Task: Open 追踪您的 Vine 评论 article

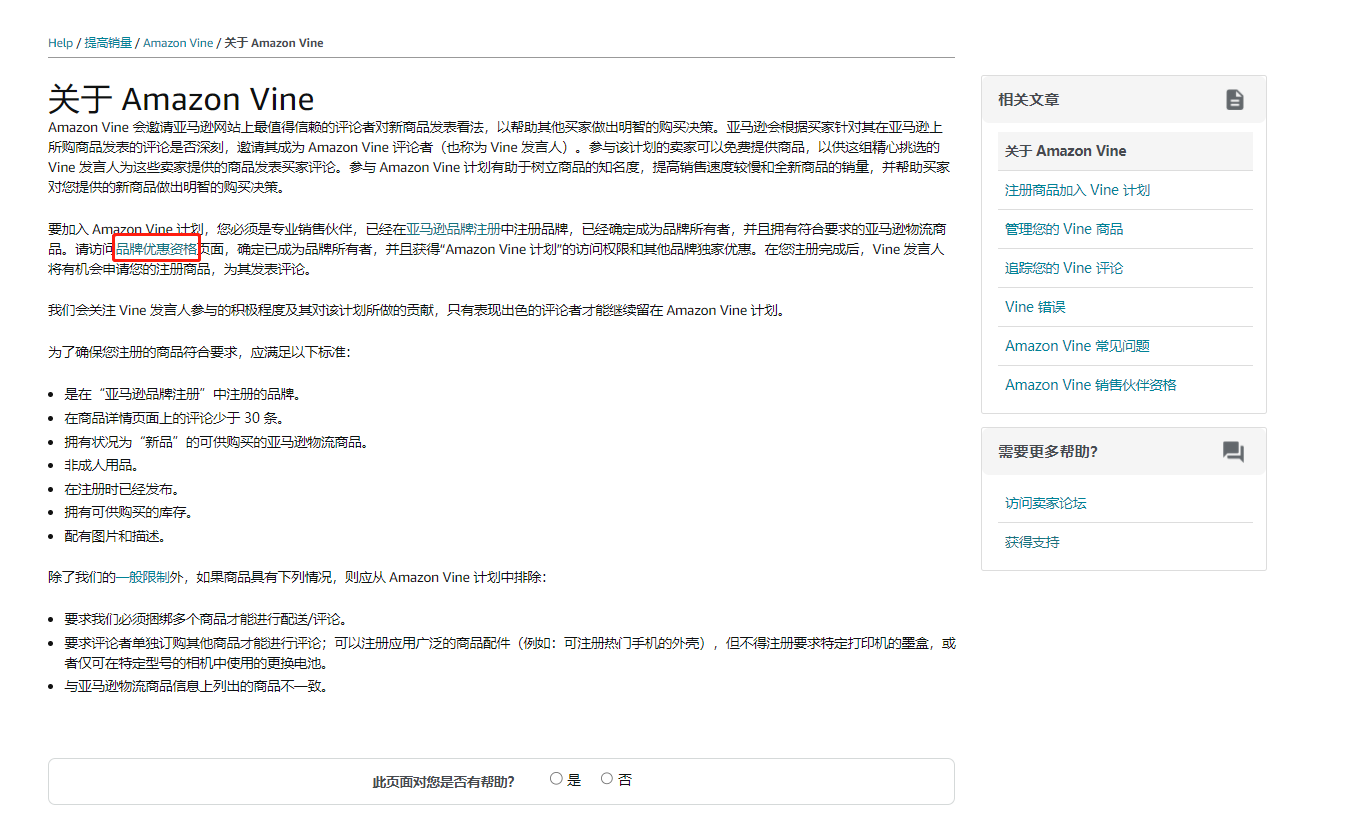Action: tap(1064, 268)
